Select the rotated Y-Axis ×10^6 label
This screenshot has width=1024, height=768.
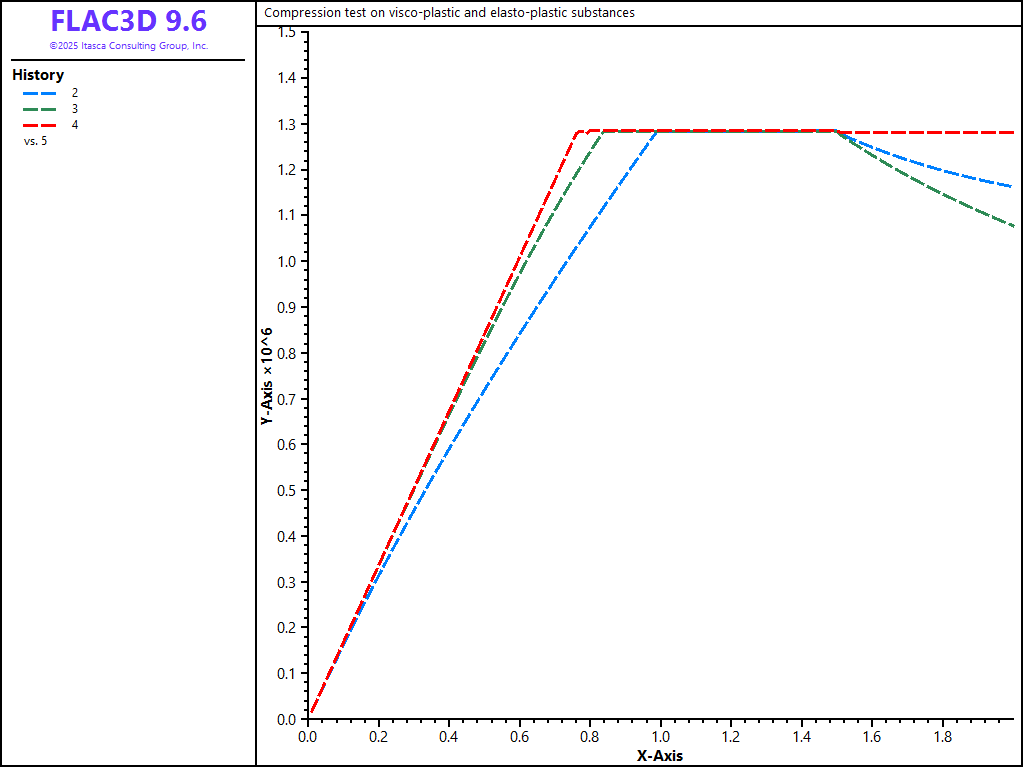pos(267,376)
